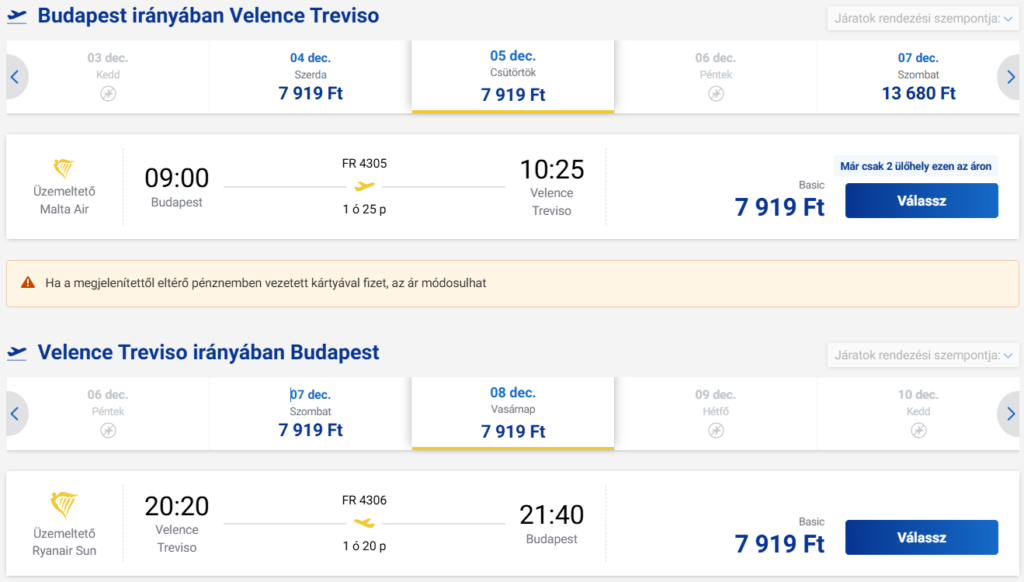This screenshot has height=582, width=1024.
Task: Click previous dates arrow for Budapest outbound
Action: (16, 77)
